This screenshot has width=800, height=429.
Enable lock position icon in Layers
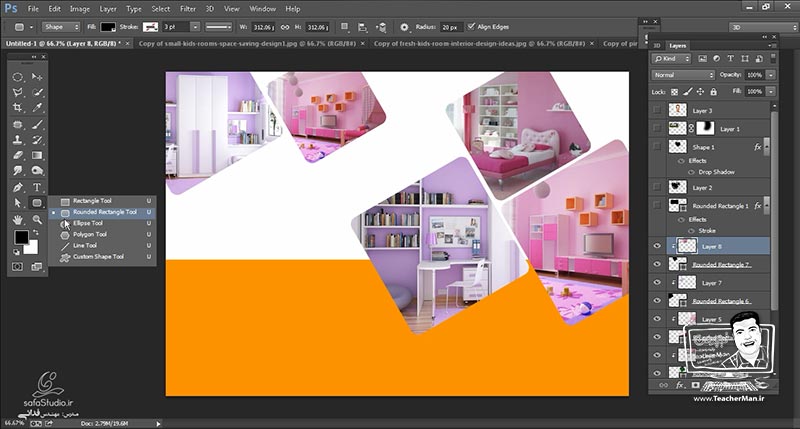(x=700, y=92)
